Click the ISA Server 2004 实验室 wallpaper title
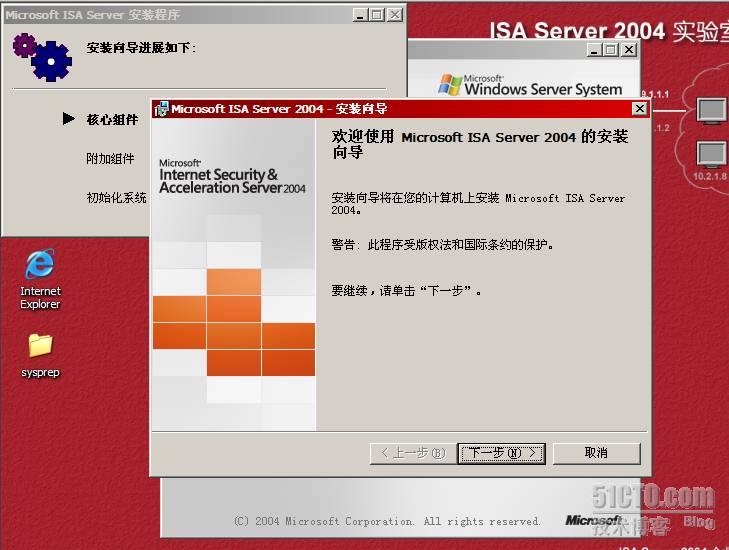 point(609,32)
